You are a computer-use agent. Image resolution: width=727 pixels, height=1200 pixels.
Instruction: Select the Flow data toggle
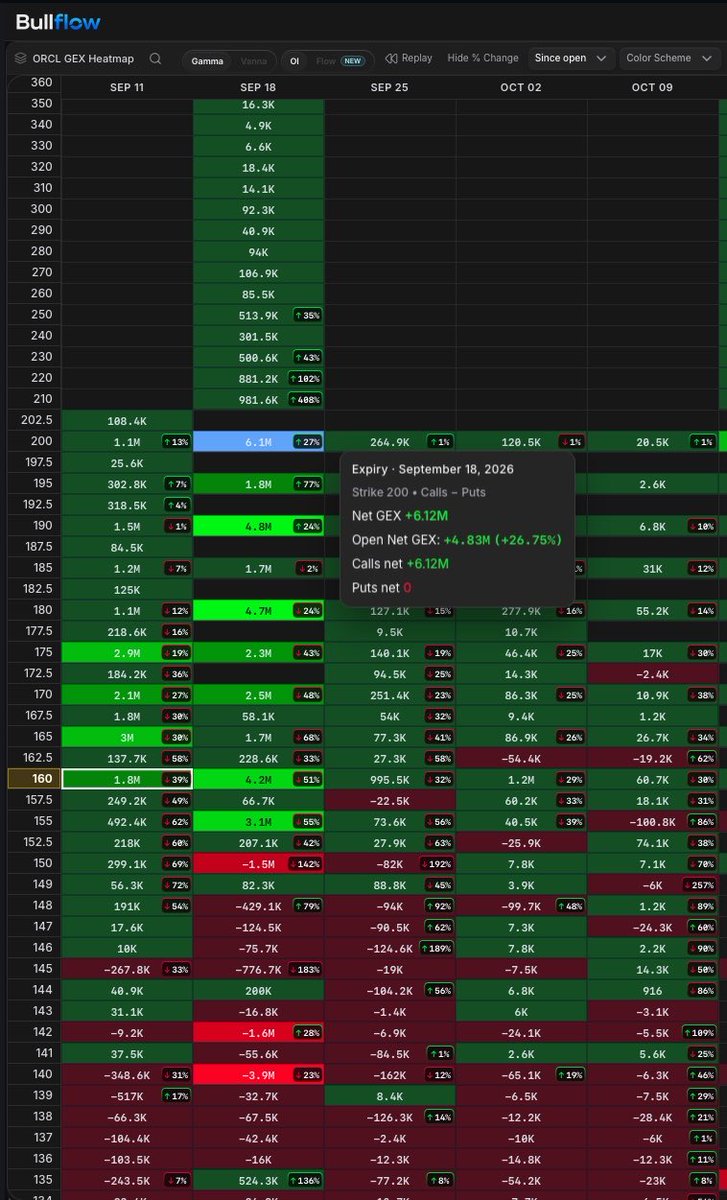click(325, 61)
